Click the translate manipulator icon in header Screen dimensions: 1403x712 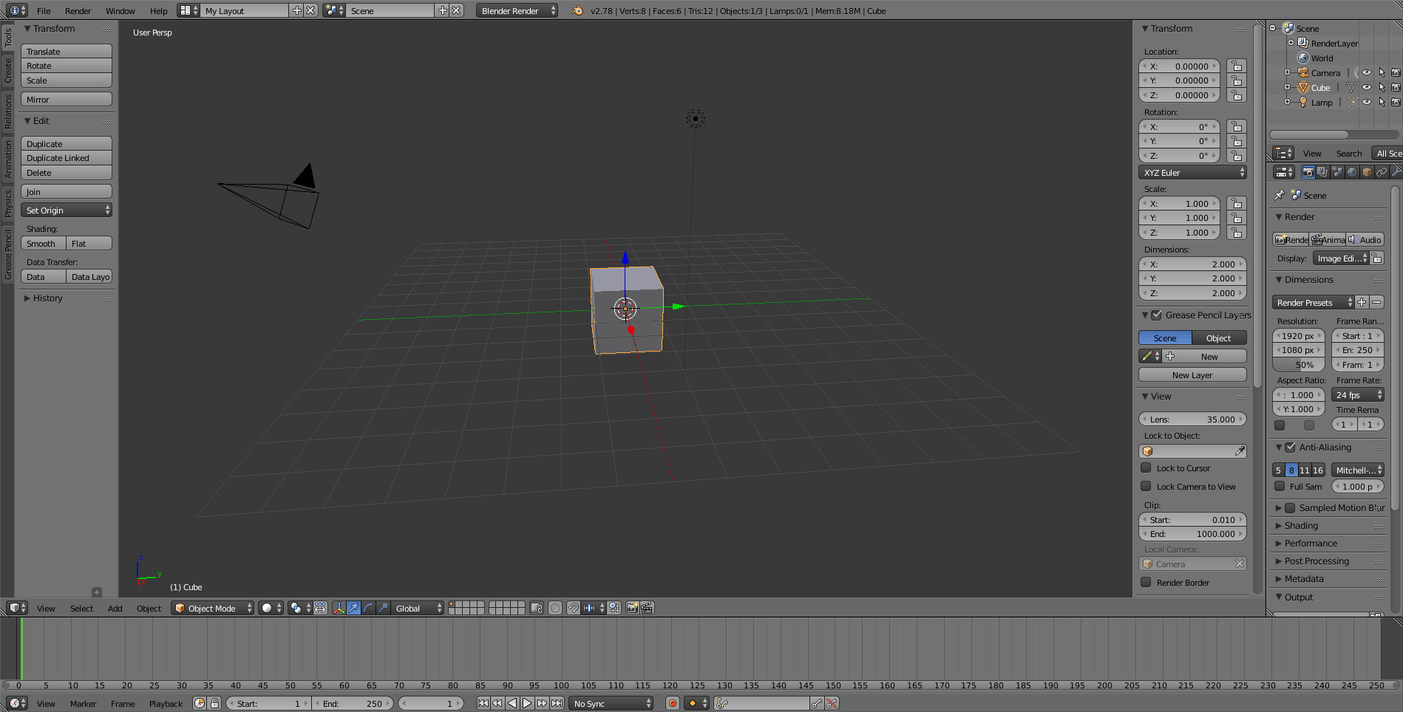click(x=353, y=608)
